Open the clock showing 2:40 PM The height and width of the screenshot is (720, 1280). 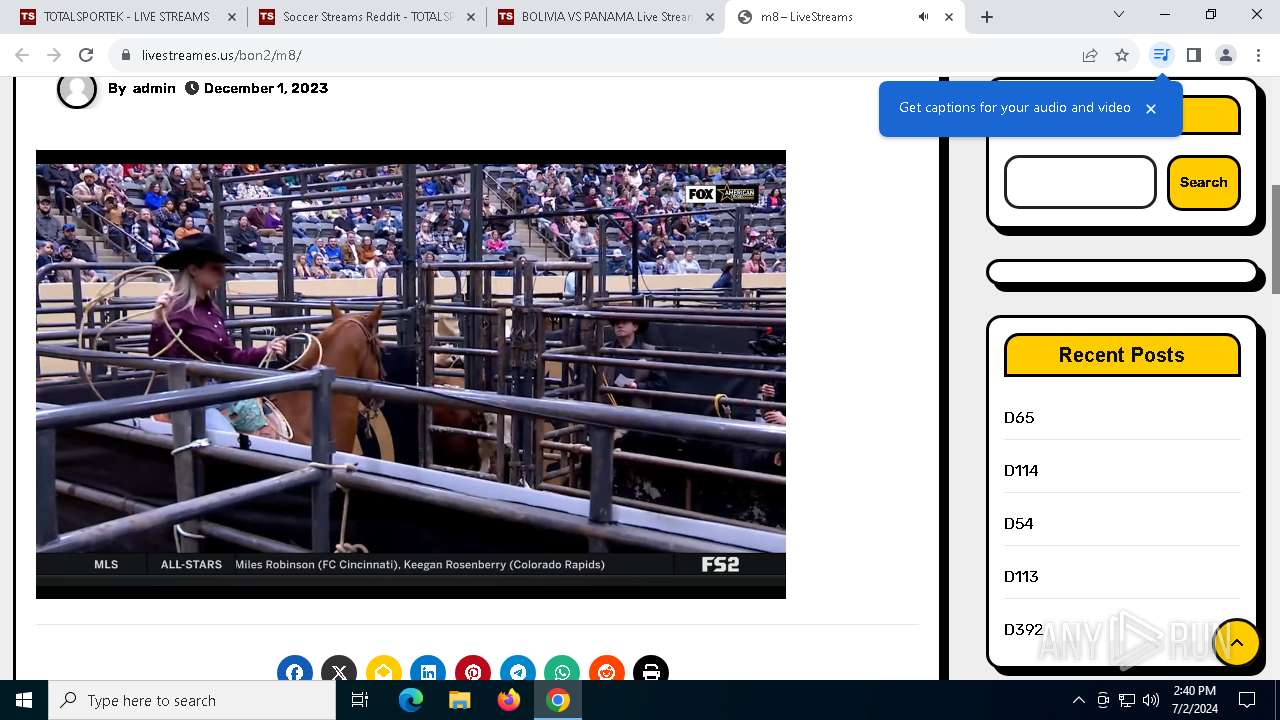tap(1194, 700)
